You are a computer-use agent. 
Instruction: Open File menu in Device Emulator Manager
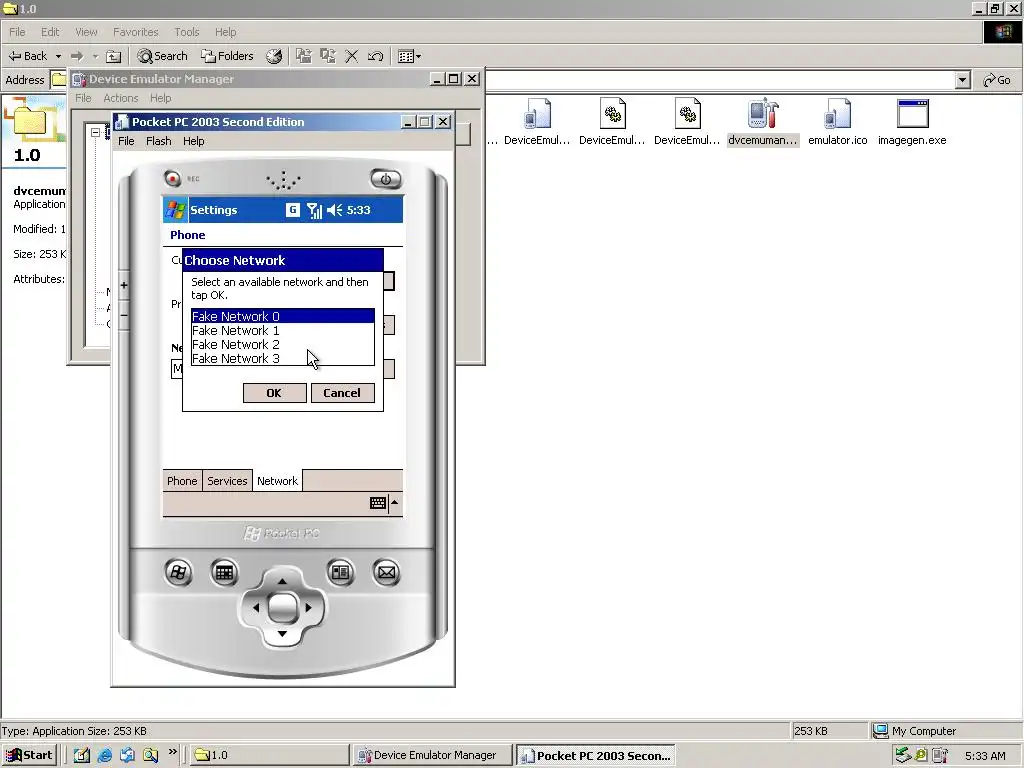coord(84,98)
